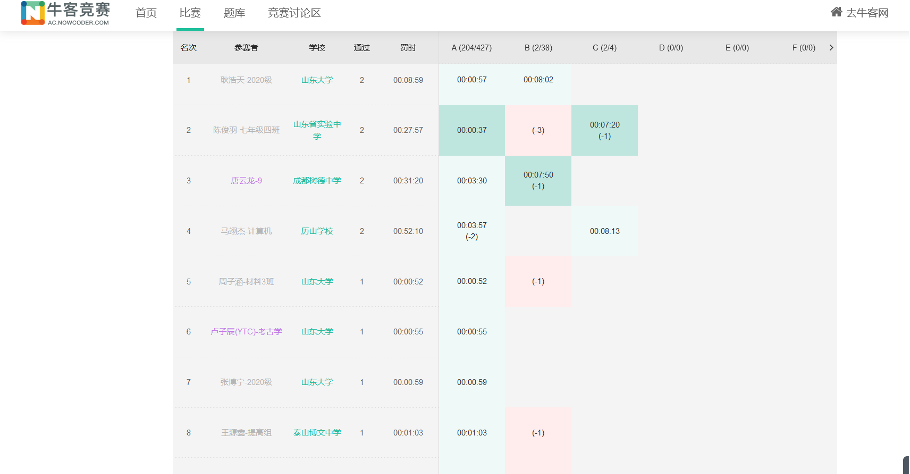
Task: Click the 历山学校 school link
Action: (x=317, y=231)
